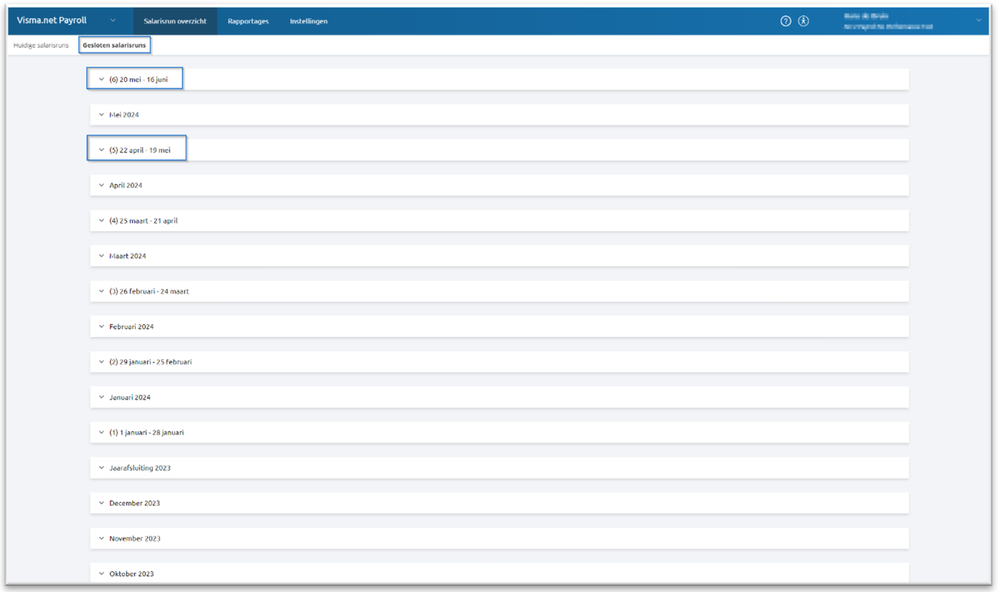This screenshot has height=592, width=999.
Task: Expand the chevron beside Oktober 2023
Action: [101, 574]
